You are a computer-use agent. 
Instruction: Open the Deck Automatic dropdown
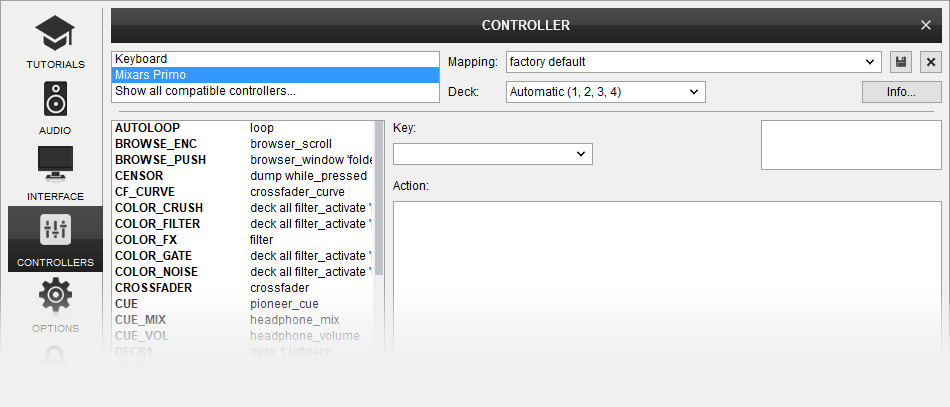pyautogui.click(x=605, y=92)
